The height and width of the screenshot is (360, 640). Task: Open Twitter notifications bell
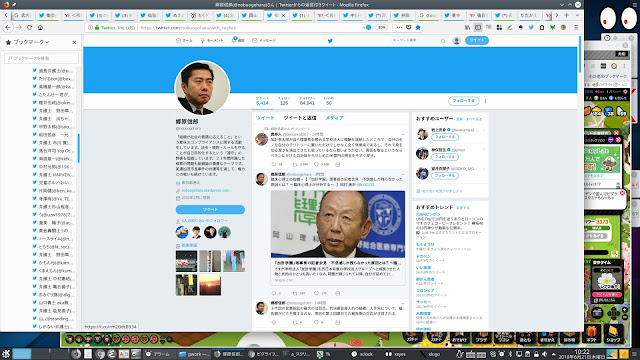pyautogui.click(x=238, y=40)
